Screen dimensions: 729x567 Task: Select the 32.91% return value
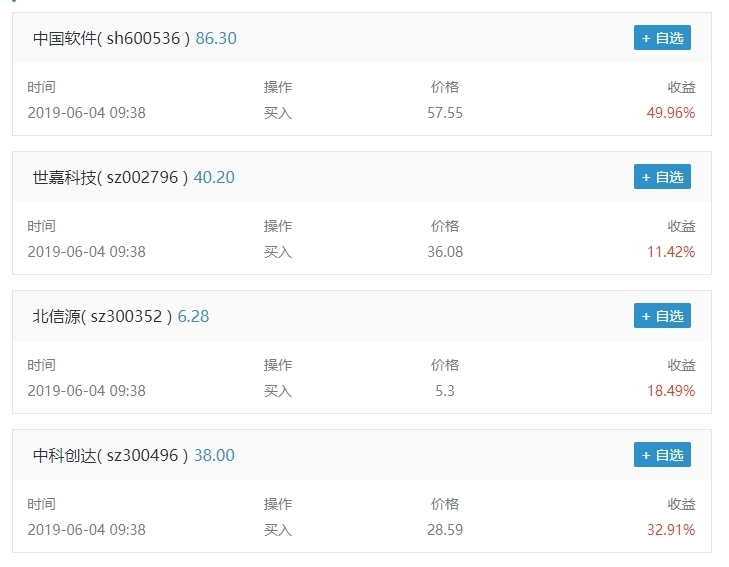[x=671, y=530]
